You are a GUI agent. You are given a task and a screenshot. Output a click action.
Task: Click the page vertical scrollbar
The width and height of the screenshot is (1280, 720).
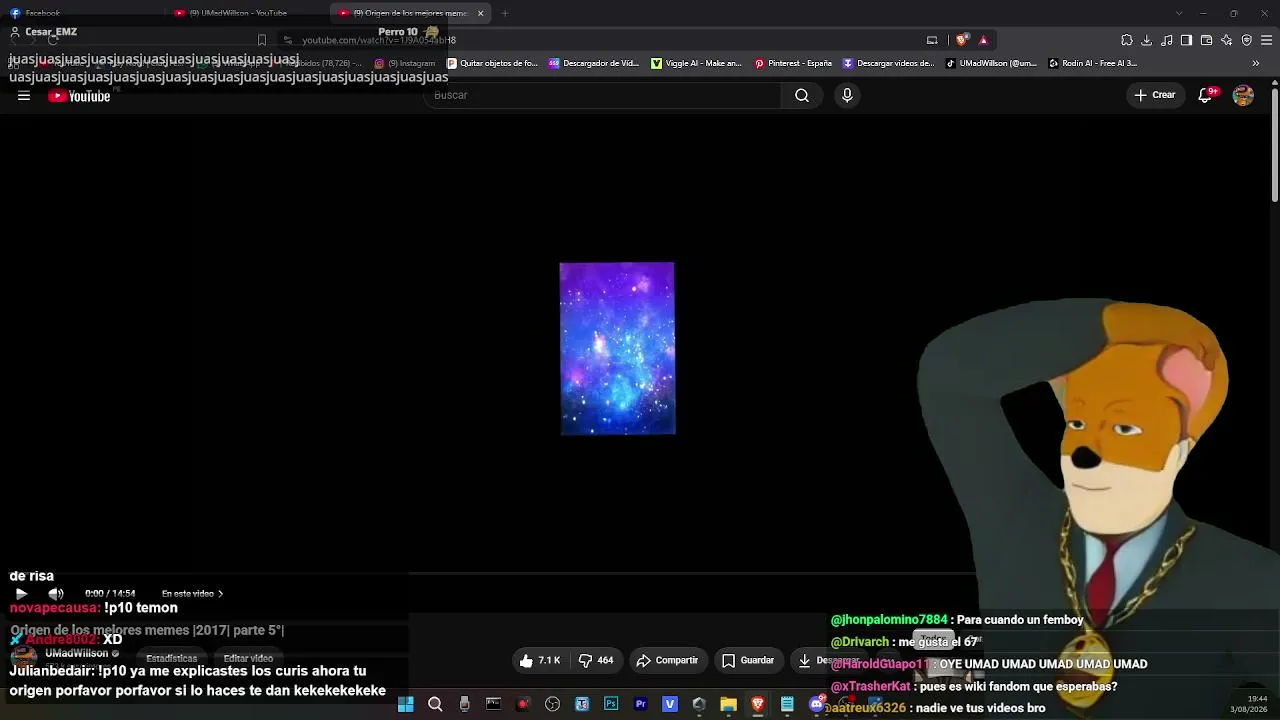(x=1275, y=144)
